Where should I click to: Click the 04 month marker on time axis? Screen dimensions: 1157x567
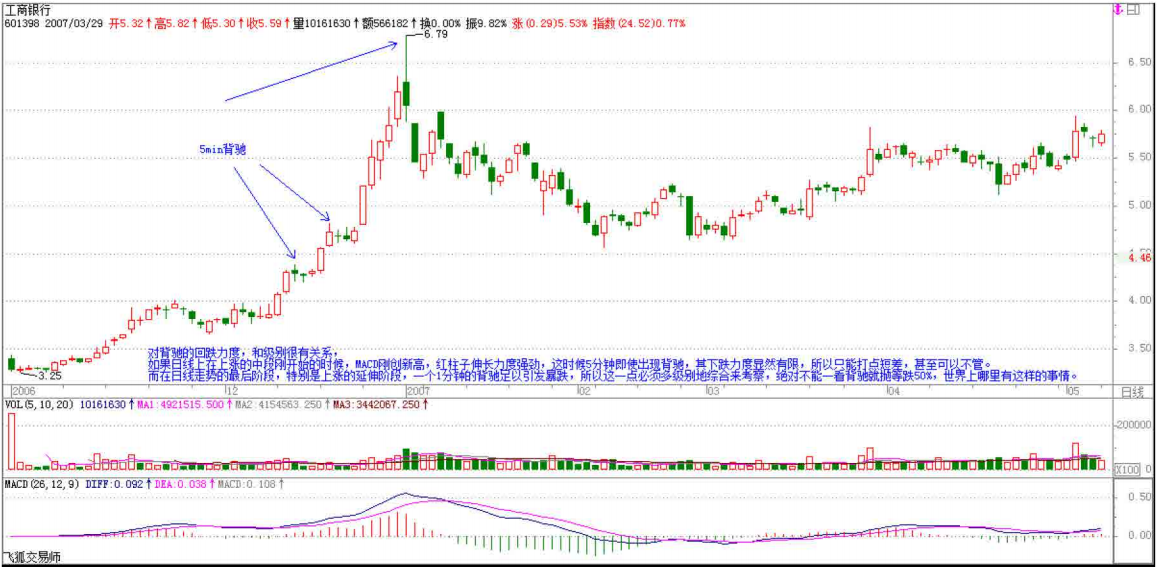[x=893, y=391]
